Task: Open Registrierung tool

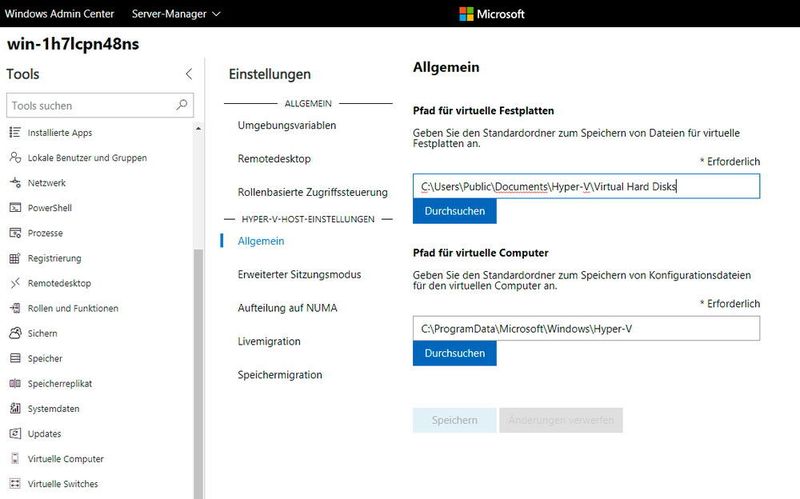Action: [x=54, y=258]
